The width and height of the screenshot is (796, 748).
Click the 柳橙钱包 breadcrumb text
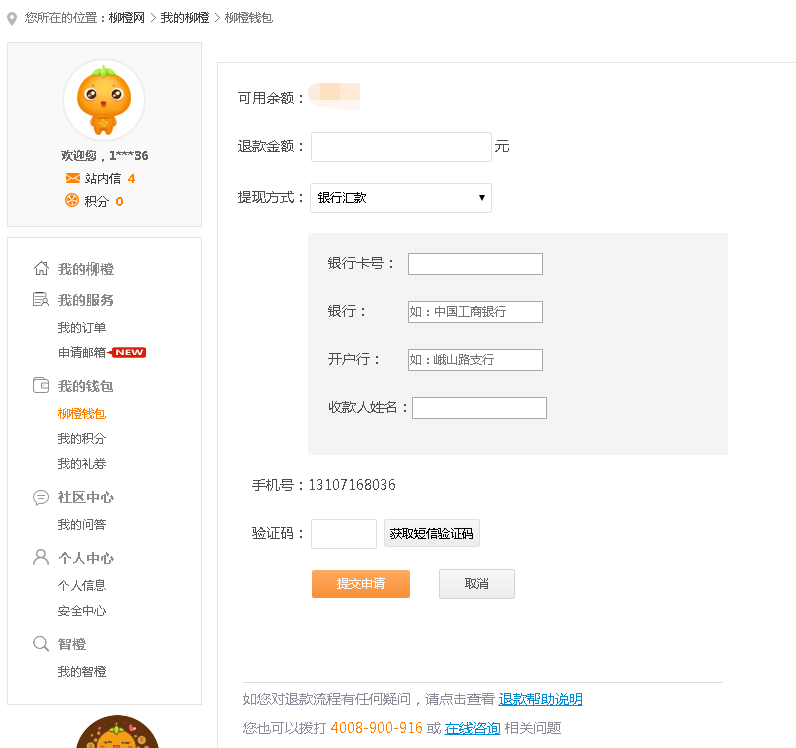point(249,18)
